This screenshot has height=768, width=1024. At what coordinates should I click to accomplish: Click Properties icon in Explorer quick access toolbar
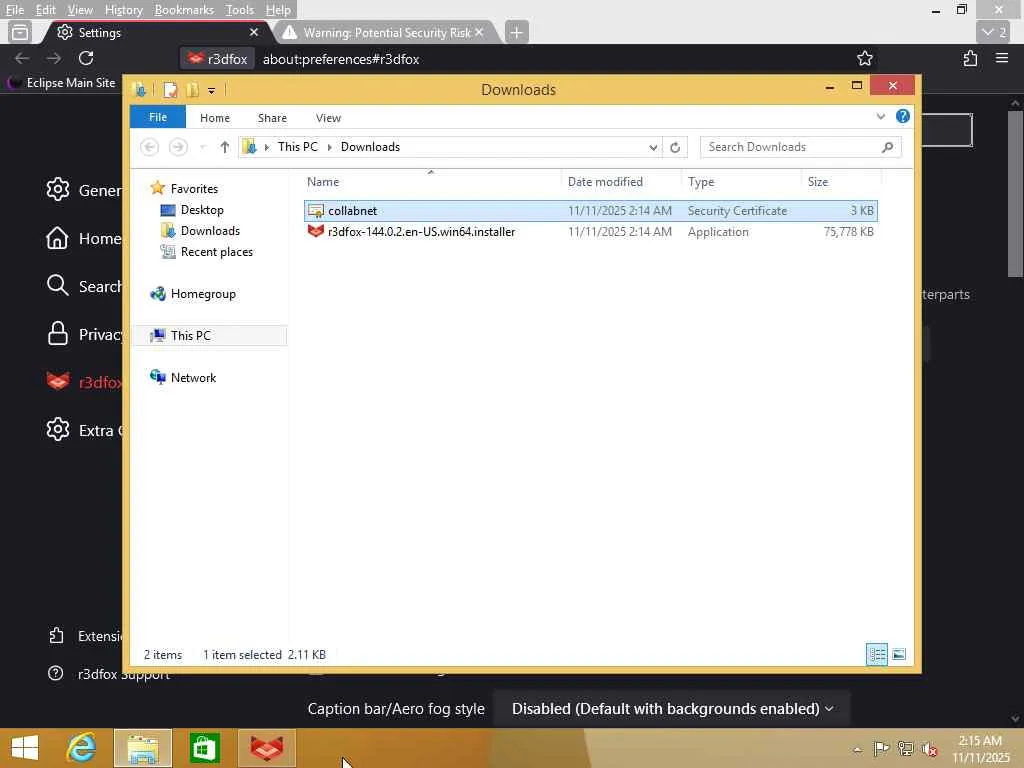pyautogui.click(x=170, y=89)
